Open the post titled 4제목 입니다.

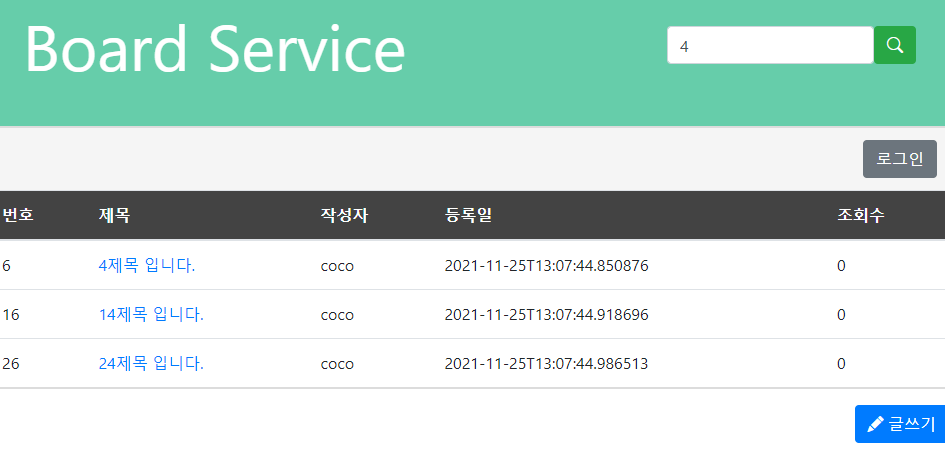pyautogui.click(x=146, y=266)
